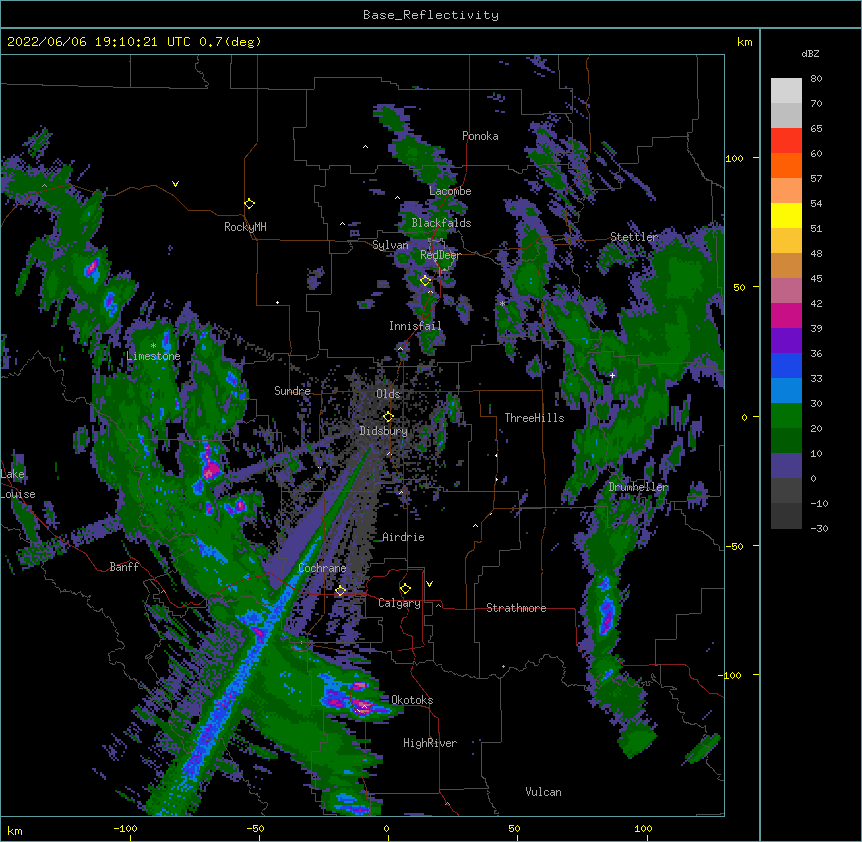Click the Limestone label
This screenshot has height=842, width=862.
click(x=153, y=356)
